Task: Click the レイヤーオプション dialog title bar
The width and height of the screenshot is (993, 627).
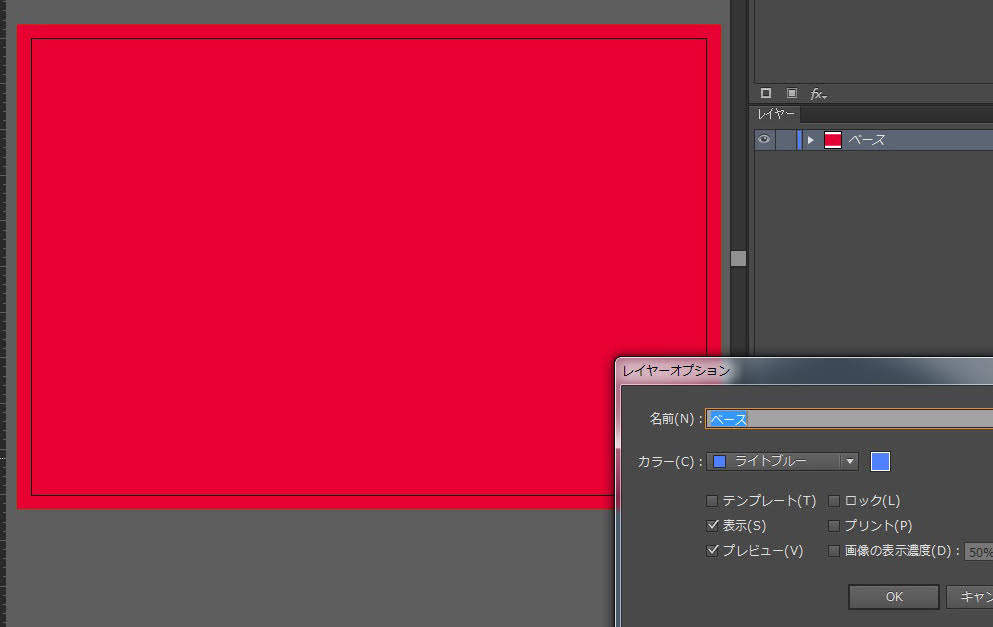Action: pyautogui.click(x=806, y=371)
